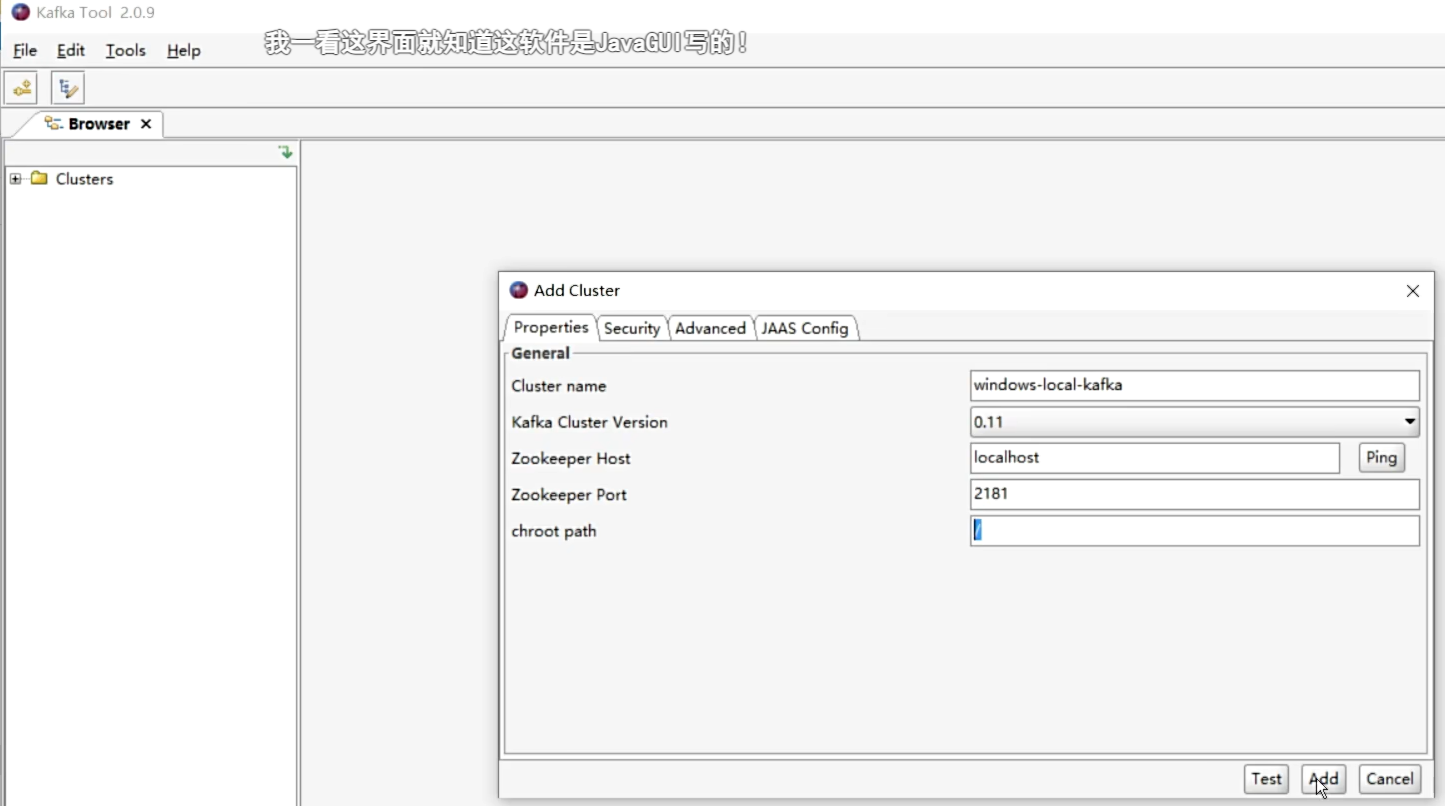Close the Browser tab
Screen dimensions: 1445x806
click(x=146, y=124)
